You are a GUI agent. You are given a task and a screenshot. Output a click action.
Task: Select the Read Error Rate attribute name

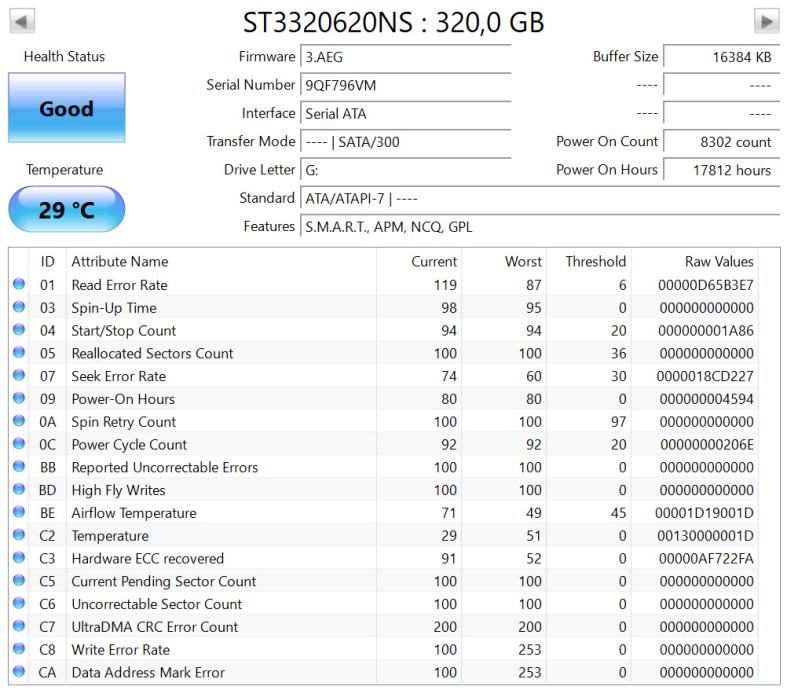click(119, 285)
